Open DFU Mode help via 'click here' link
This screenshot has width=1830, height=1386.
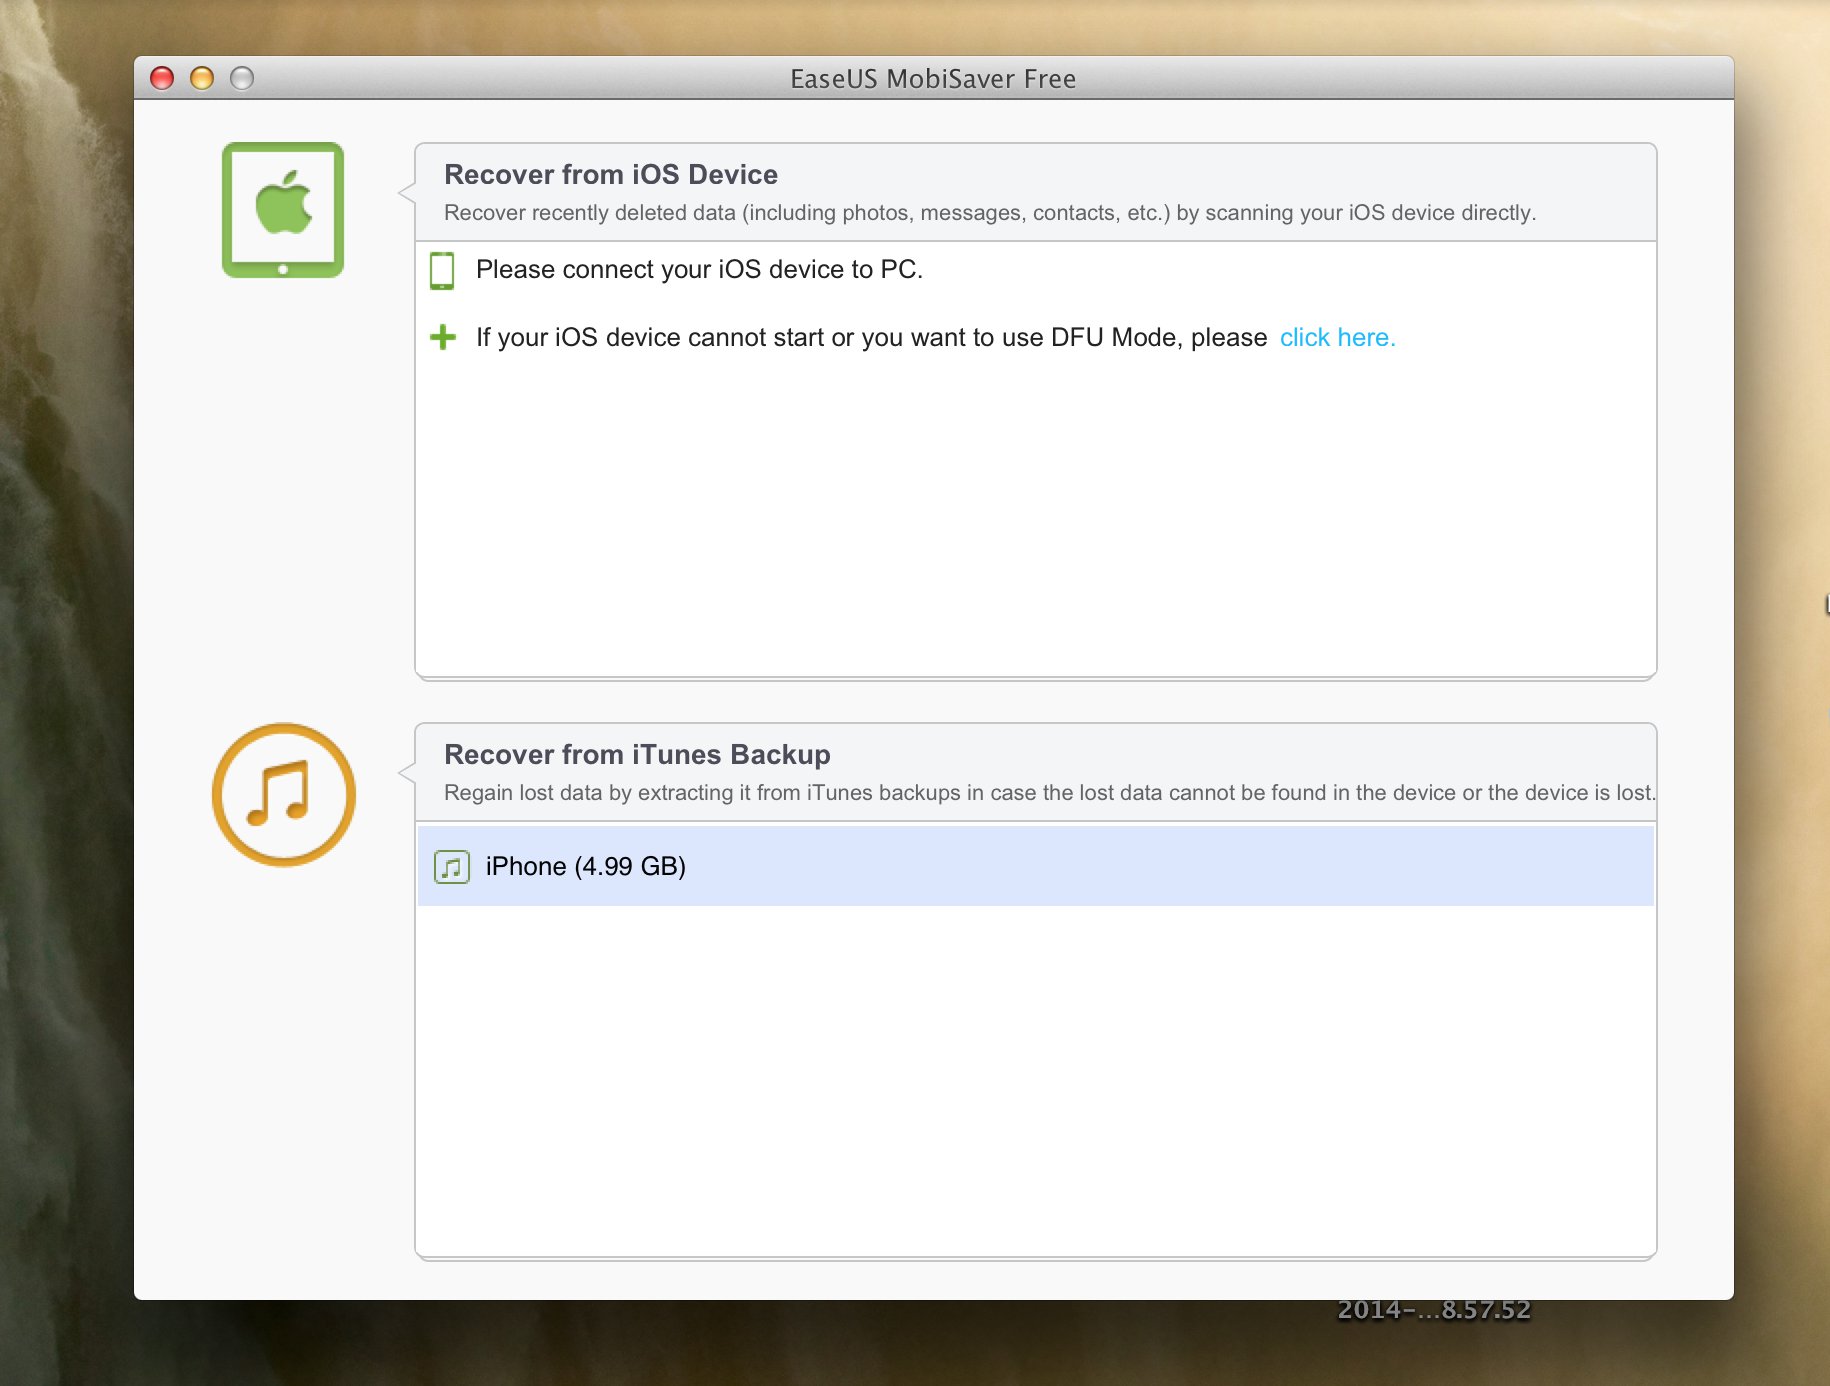pos(1337,338)
